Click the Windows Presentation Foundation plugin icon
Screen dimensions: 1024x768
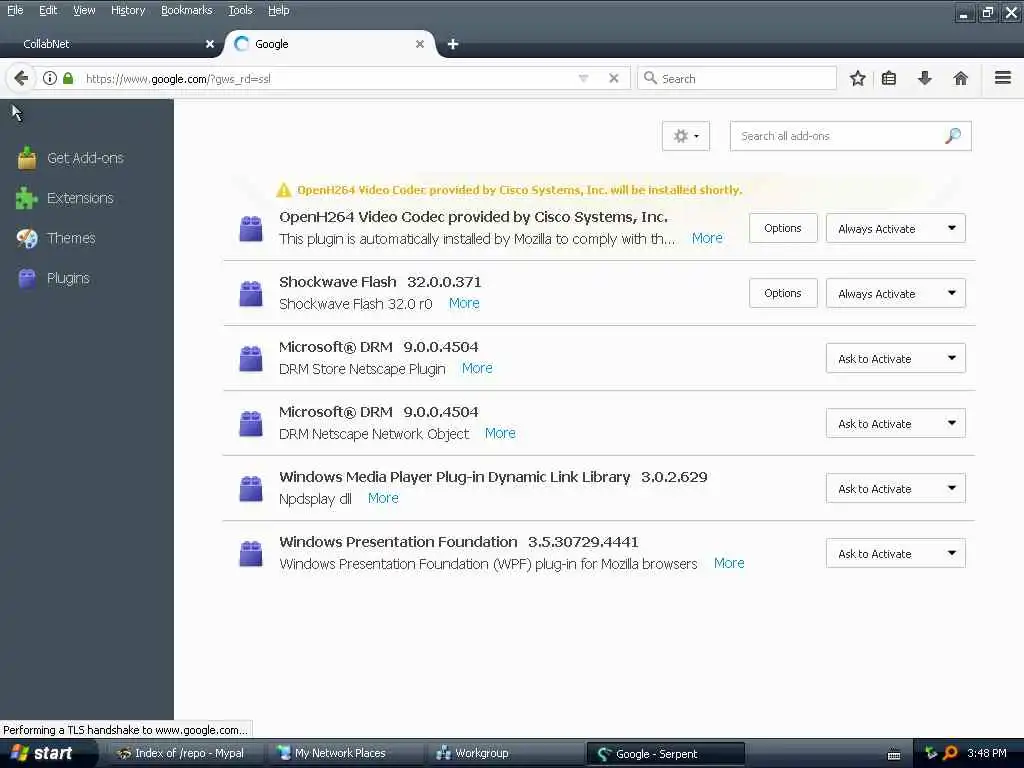click(251, 553)
